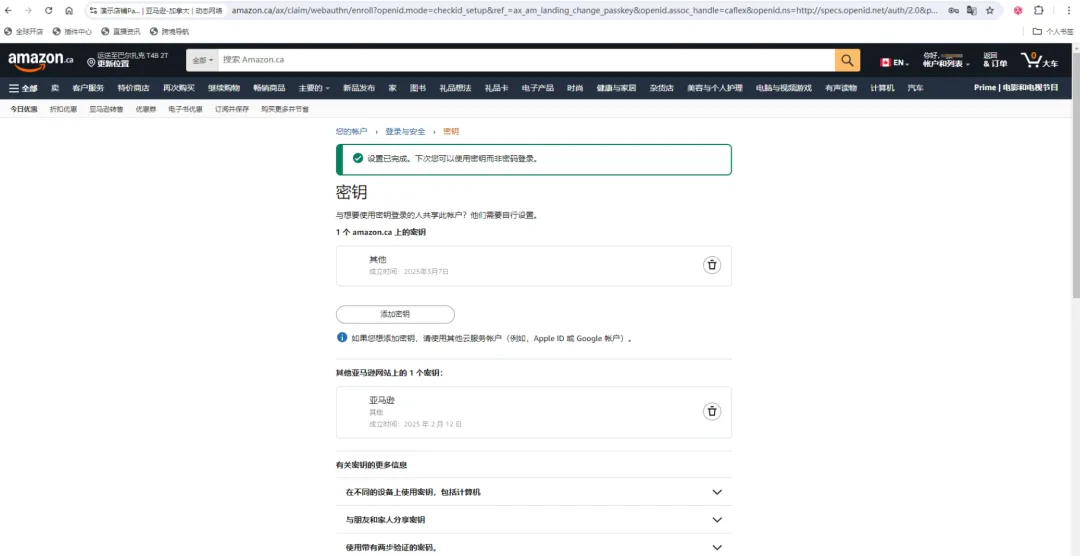This screenshot has height=556, width=1080.
Task: Select the 电子书优惠 sub-nav tab
Action: (185, 109)
